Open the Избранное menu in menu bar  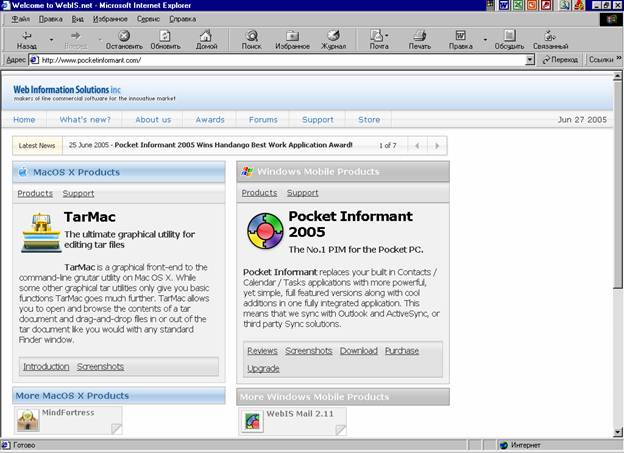click(110, 19)
